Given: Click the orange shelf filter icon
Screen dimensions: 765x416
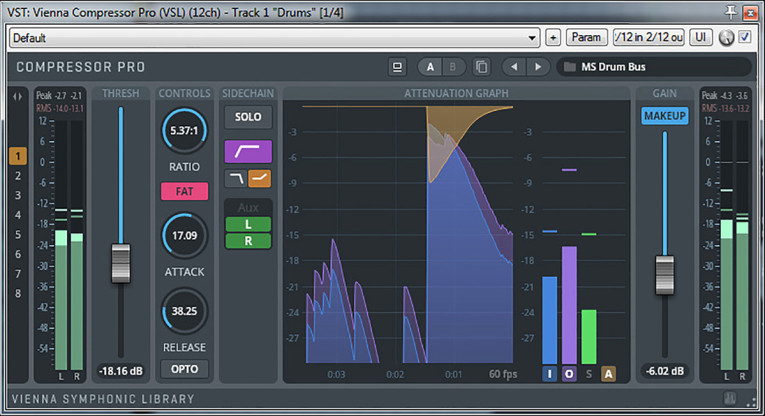Looking at the screenshot, I should [260, 178].
